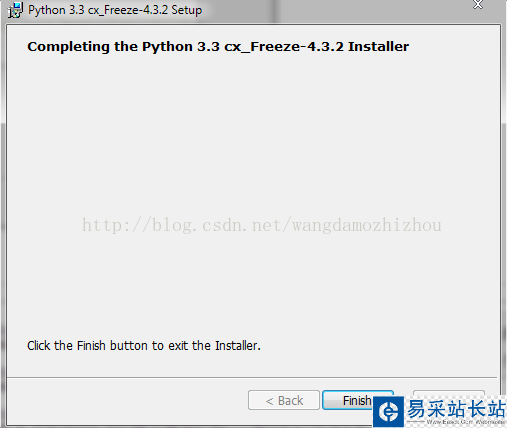The image size is (507, 428).
Task: Click the blog.csdn.net watermark URL
Action: tap(262, 225)
